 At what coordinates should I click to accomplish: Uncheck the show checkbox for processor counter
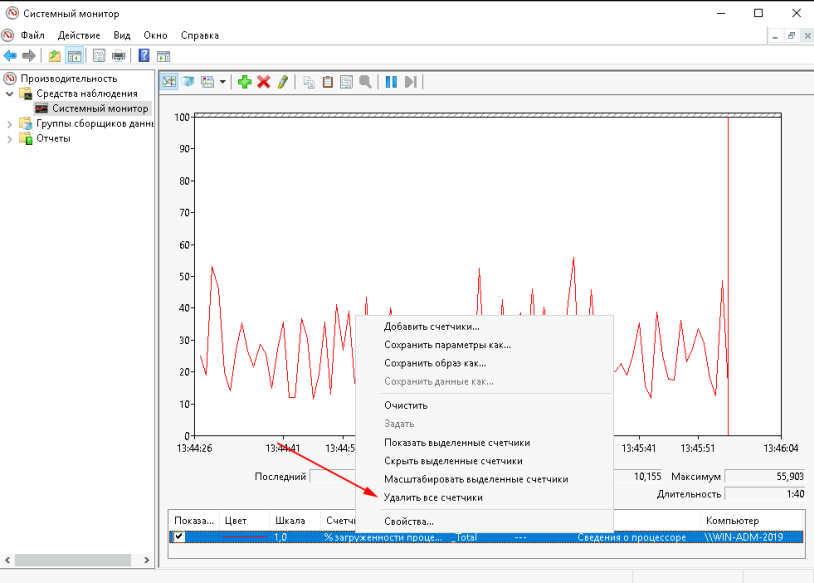(x=179, y=537)
